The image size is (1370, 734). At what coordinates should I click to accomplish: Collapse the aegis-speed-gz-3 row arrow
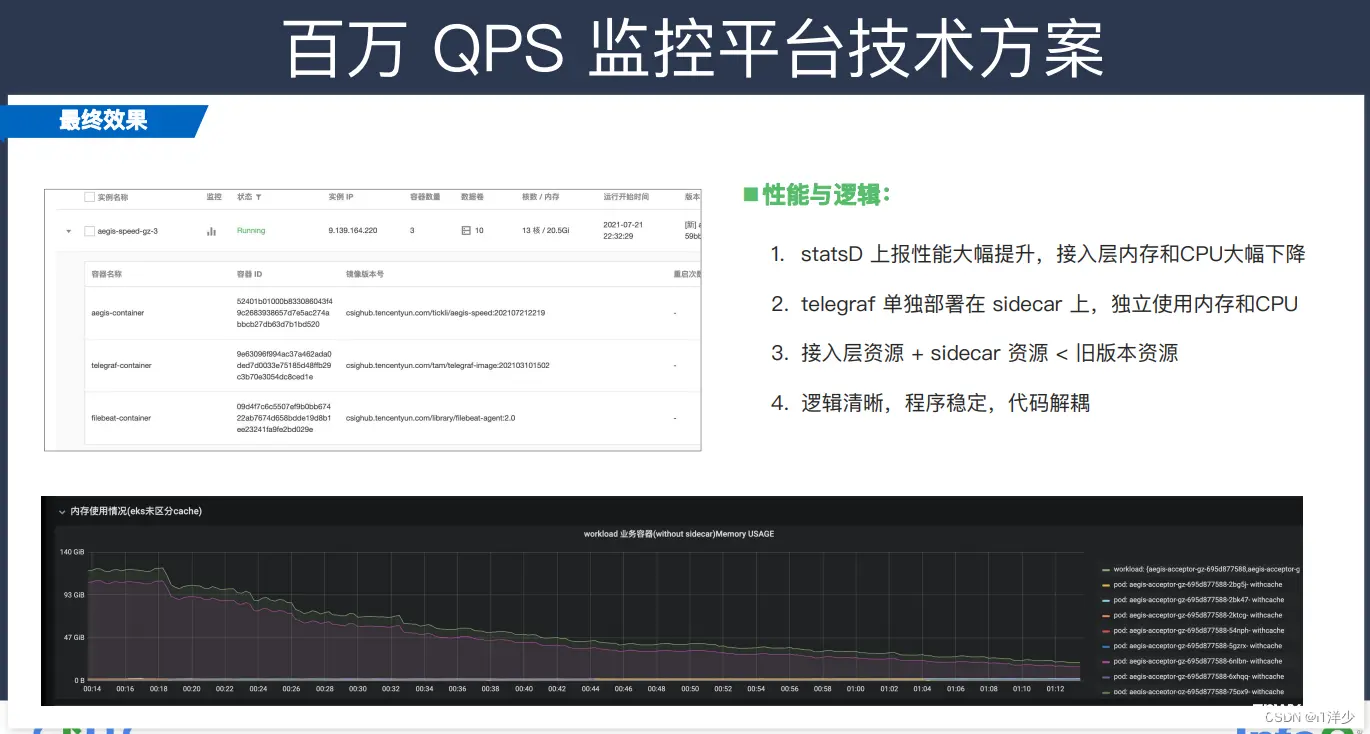point(68,231)
